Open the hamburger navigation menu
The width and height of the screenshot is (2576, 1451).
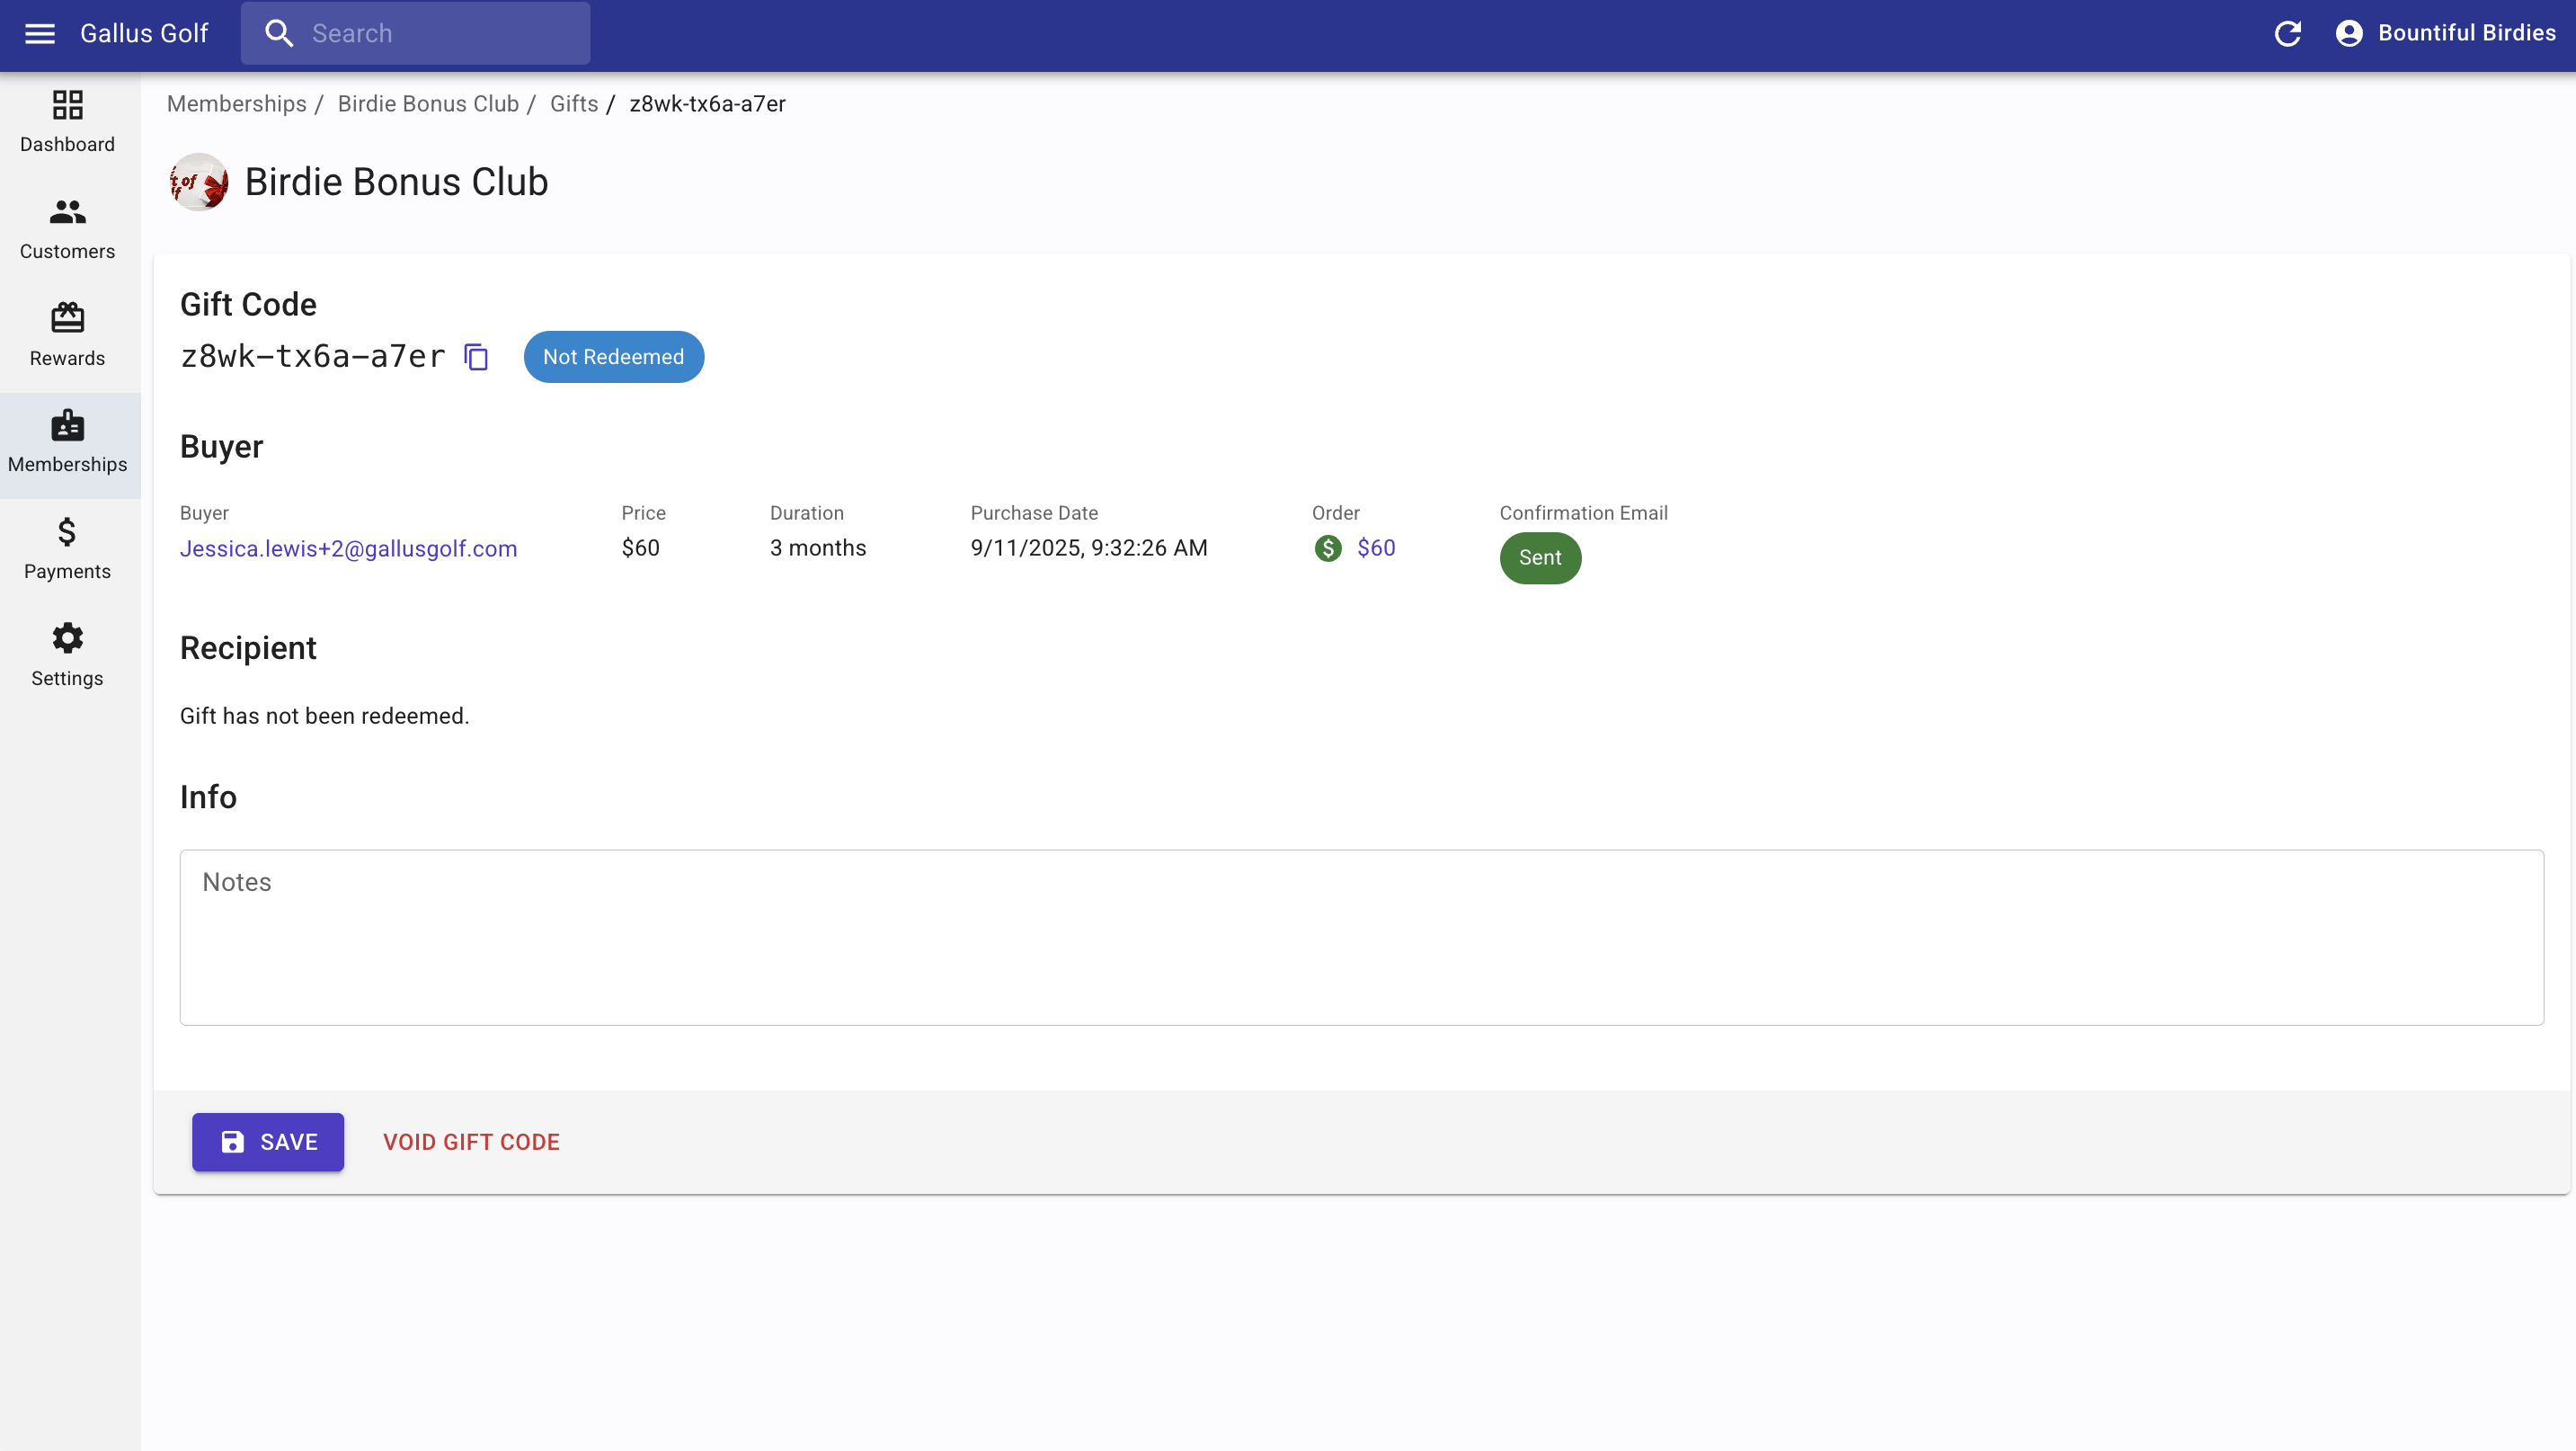tap(40, 34)
